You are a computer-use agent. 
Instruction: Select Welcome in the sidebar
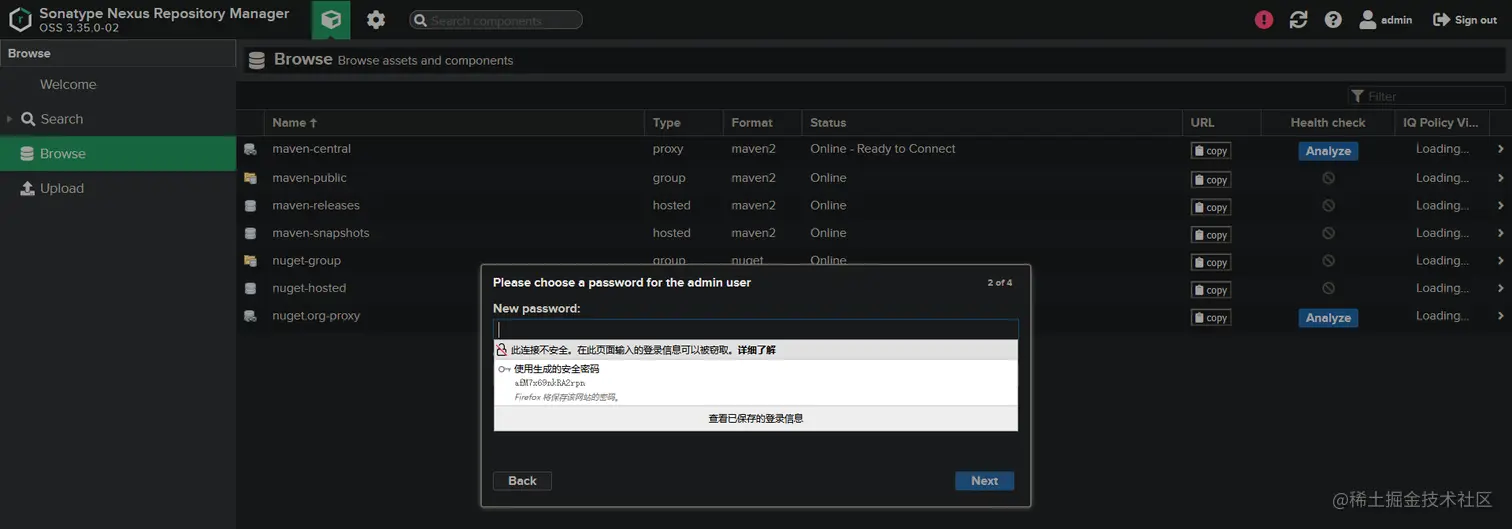click(x=68, y=85)
